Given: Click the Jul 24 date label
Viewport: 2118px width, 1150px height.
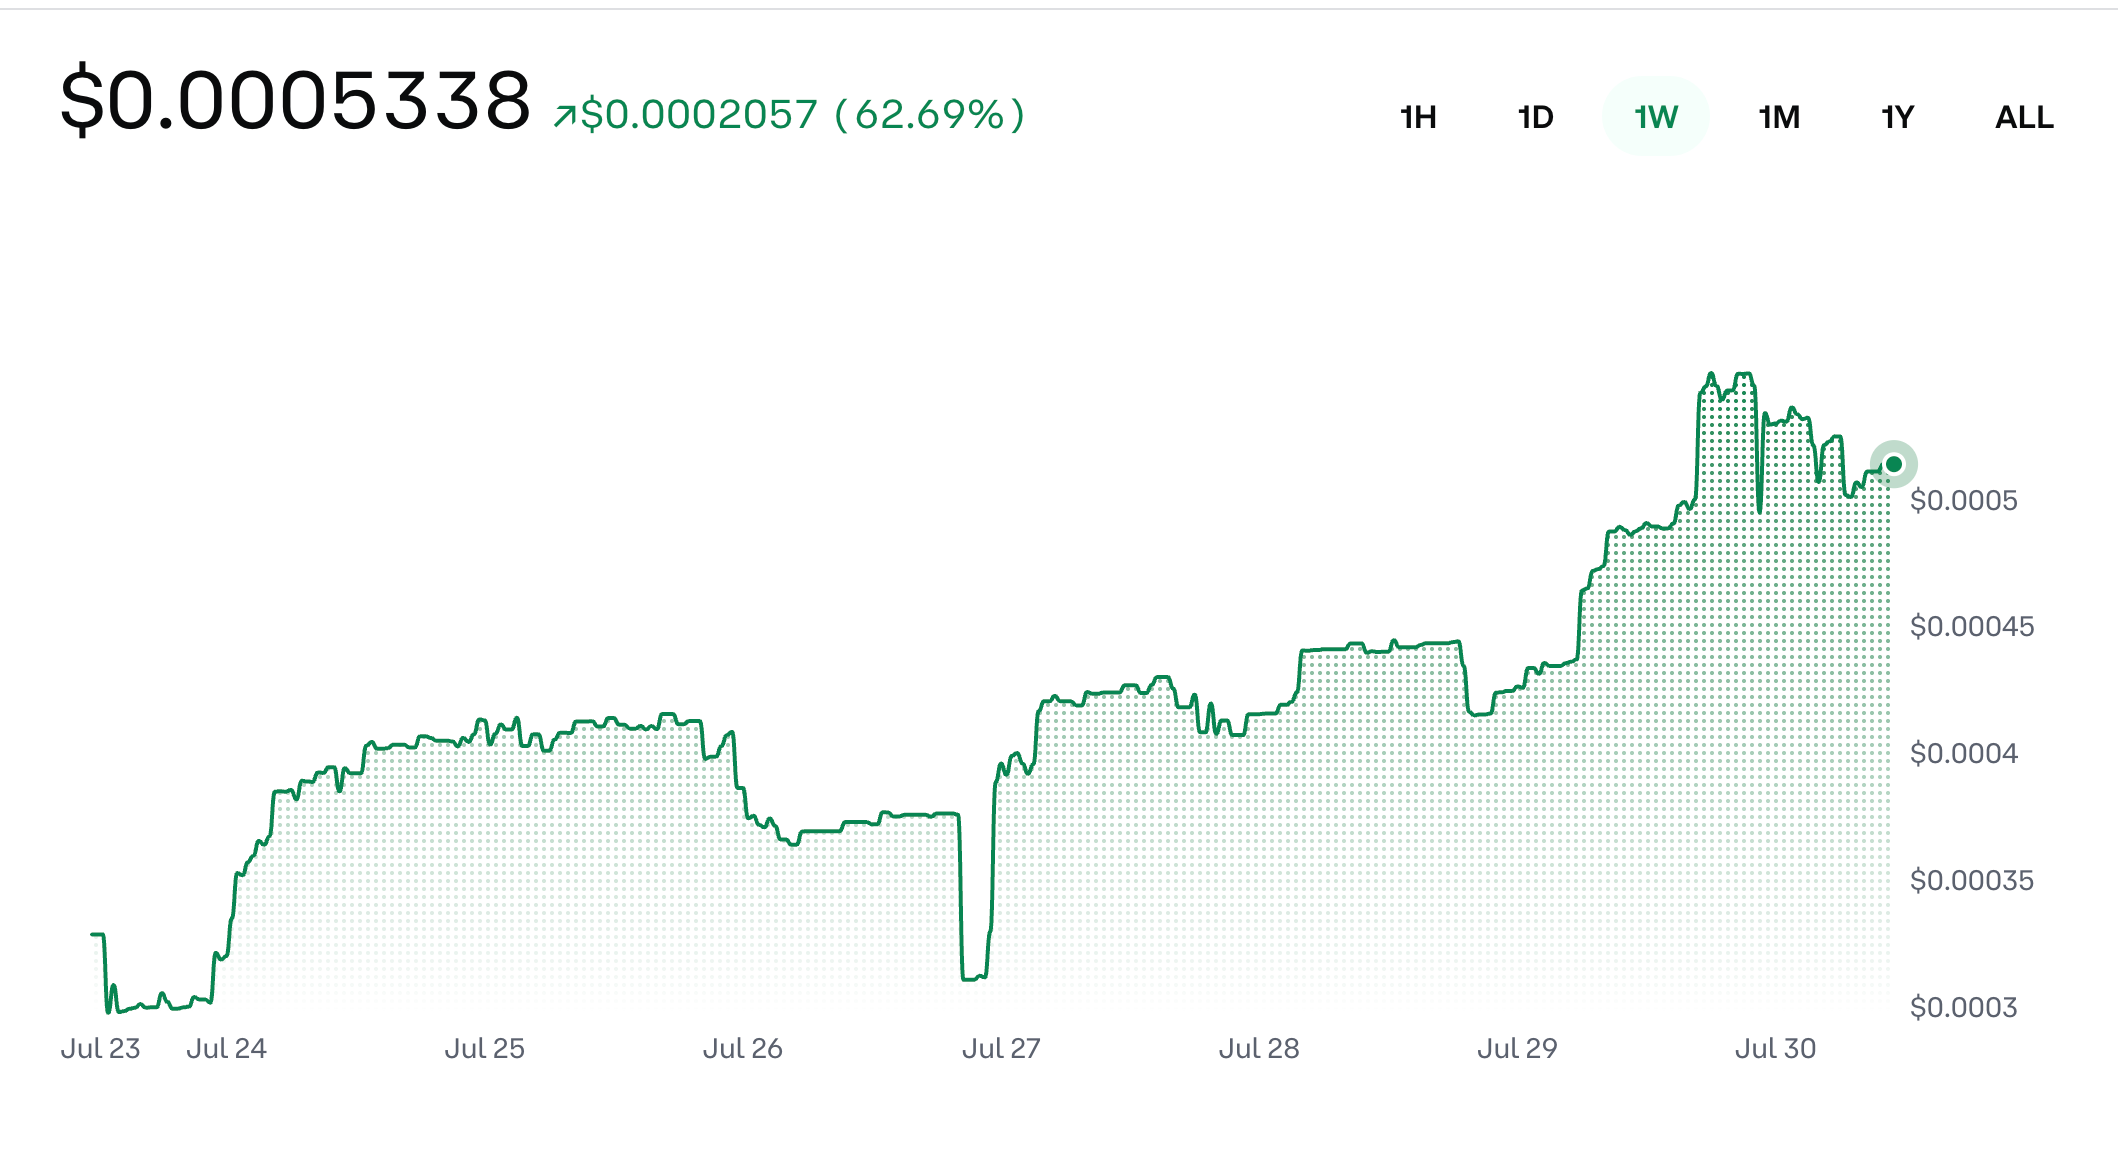Looking at the screenshot, I should coord(226,1048).
